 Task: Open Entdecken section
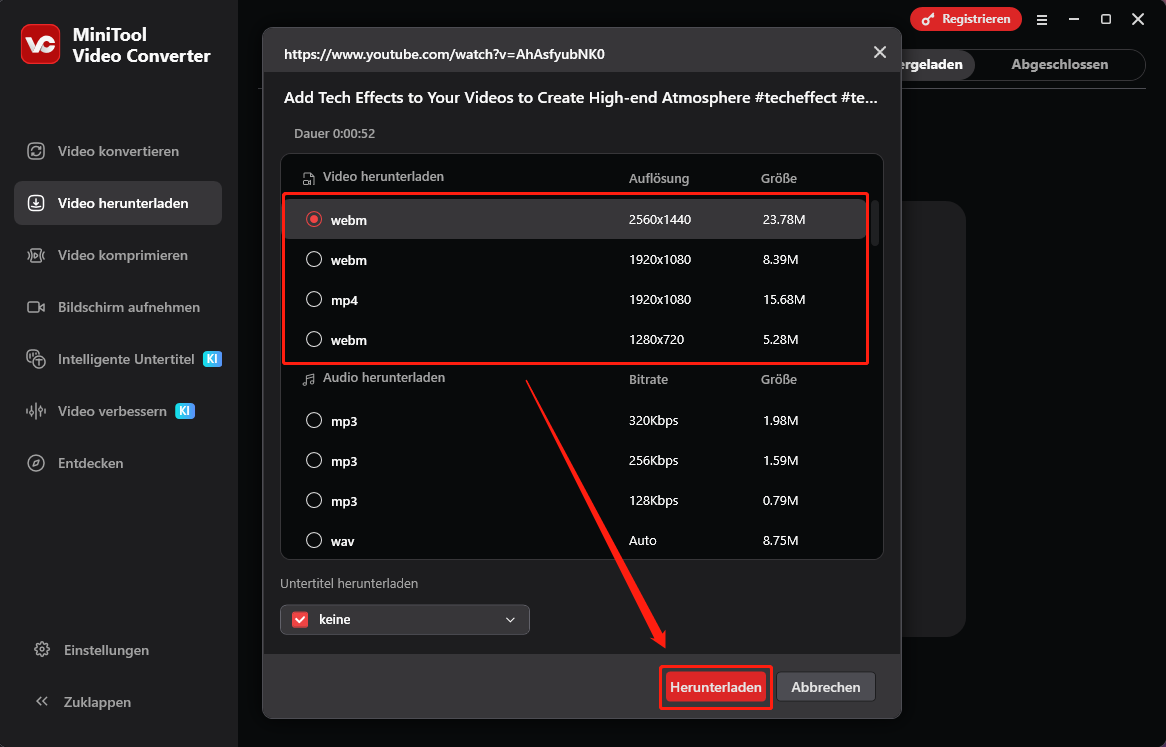tap(117, 463)
